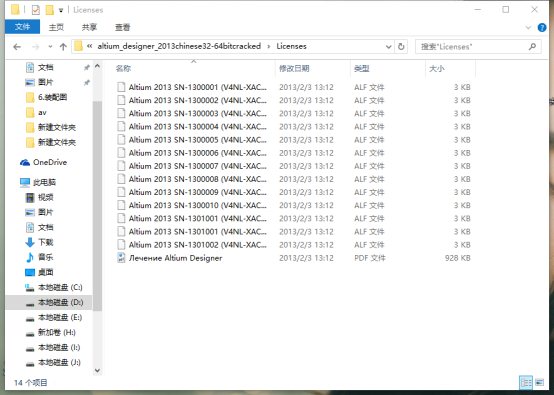
Task: Go up one folder level
Action: tap(63, 47)
